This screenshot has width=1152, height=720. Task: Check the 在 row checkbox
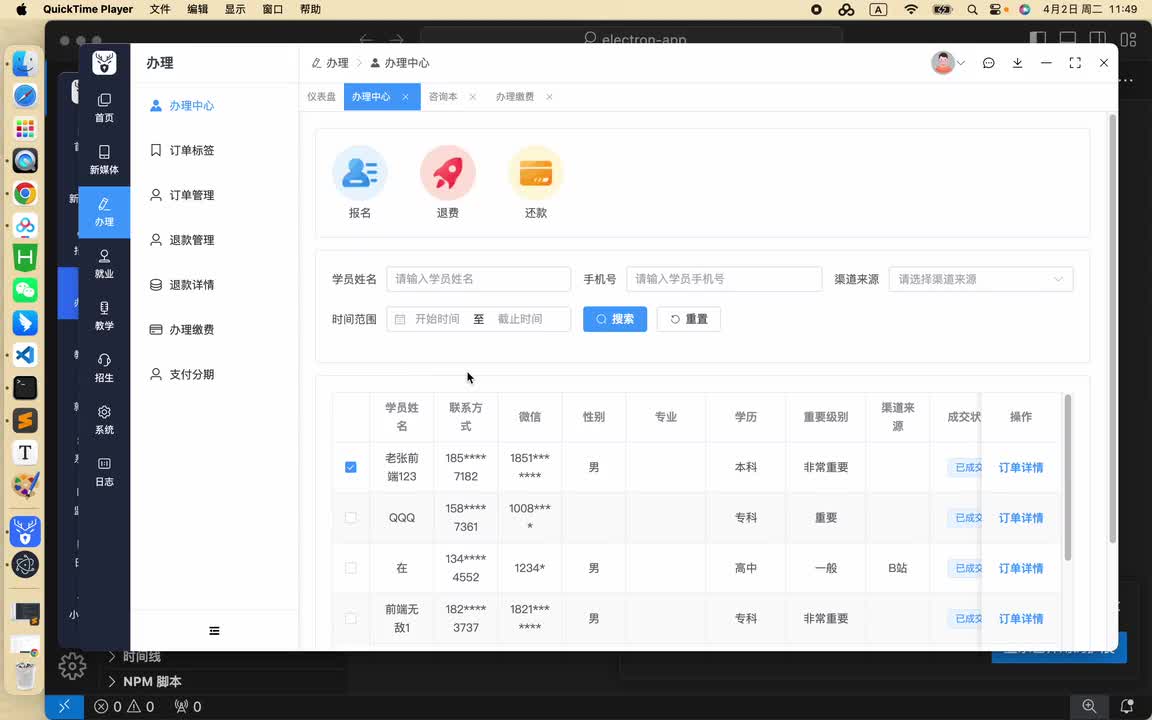(x=350, y=568)
